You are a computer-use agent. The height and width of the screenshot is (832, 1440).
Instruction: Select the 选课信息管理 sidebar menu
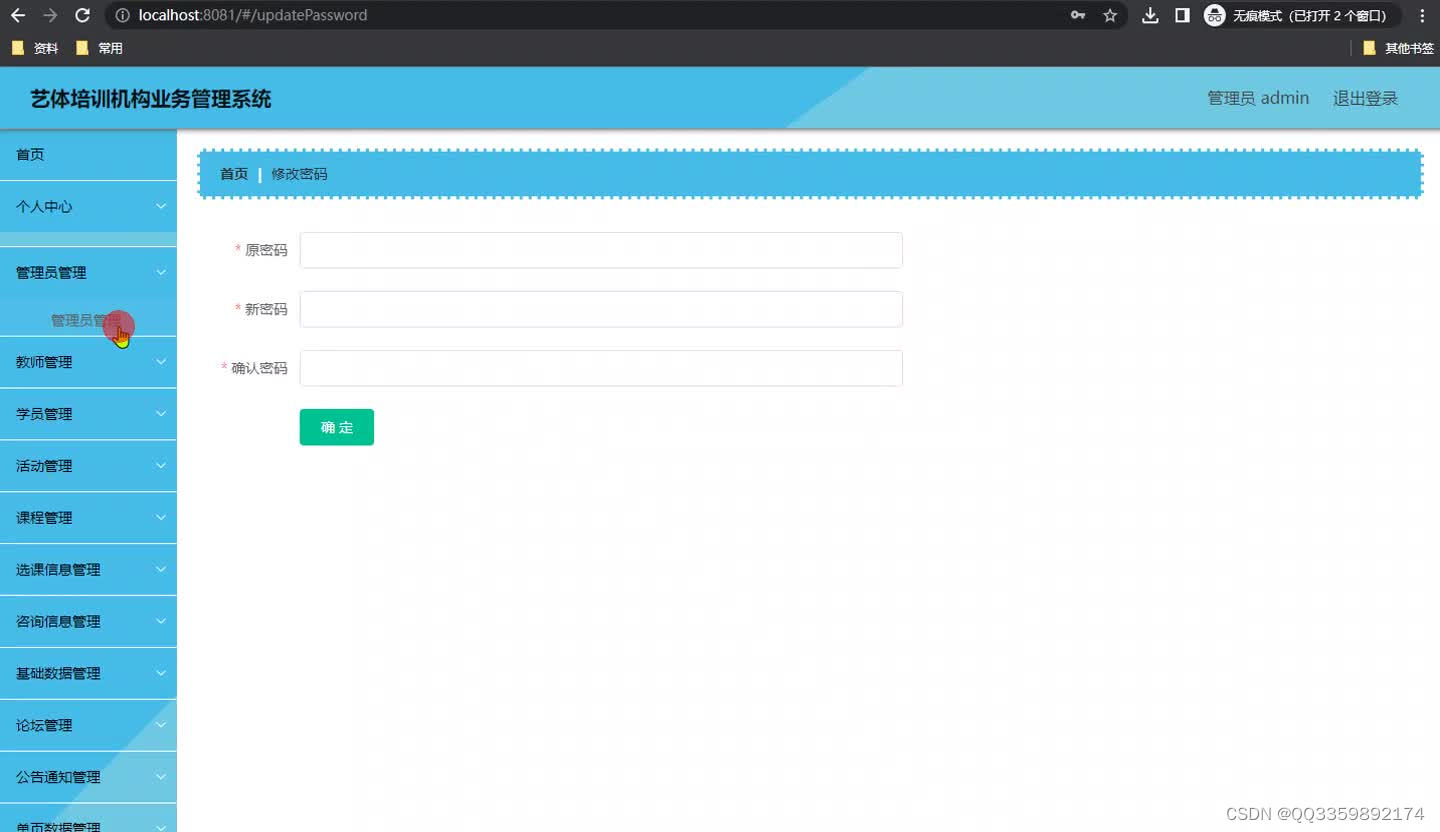tap(88, 570)
